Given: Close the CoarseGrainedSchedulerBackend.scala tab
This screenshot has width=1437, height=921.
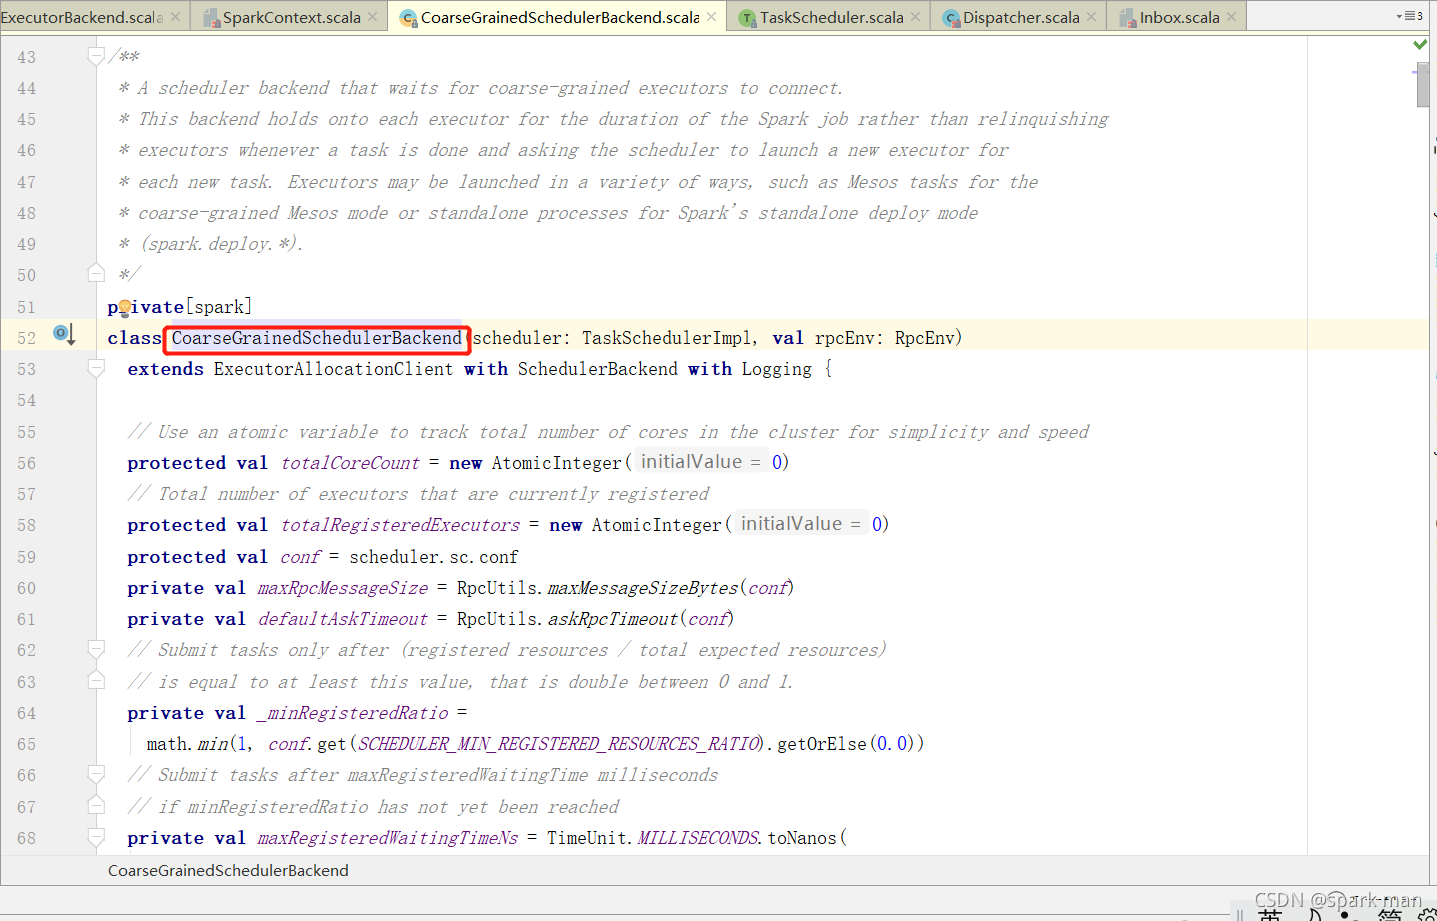Looking at the screenshot, I should coord(712,17).
